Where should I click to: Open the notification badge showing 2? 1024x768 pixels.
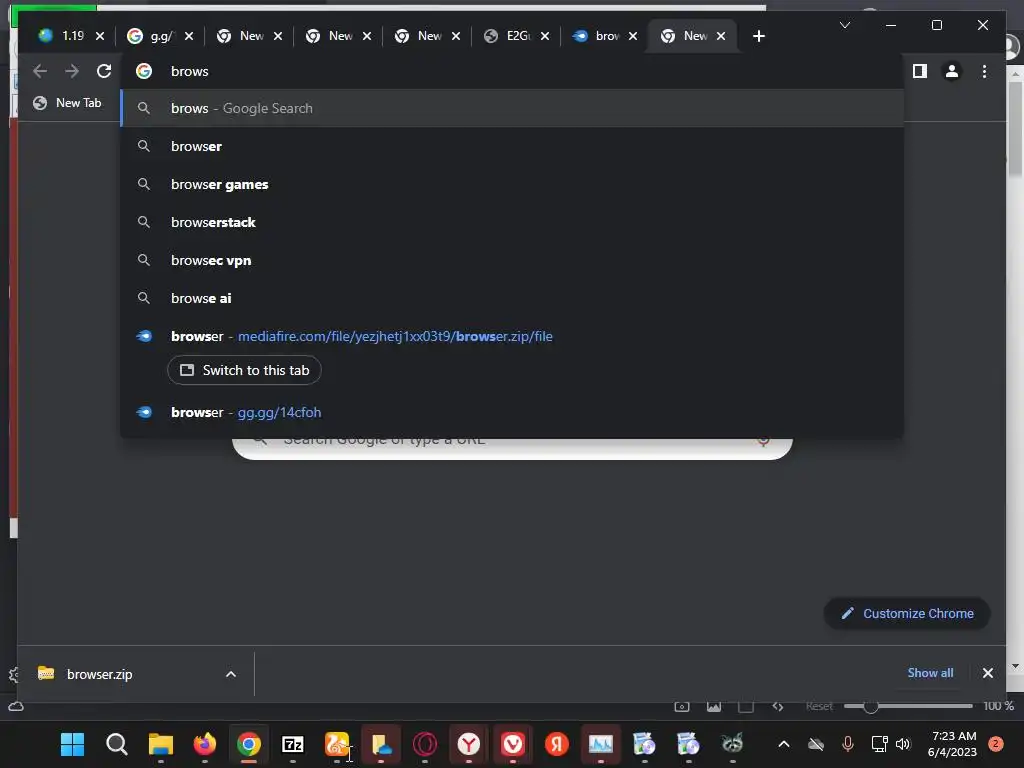pos(996,744)
